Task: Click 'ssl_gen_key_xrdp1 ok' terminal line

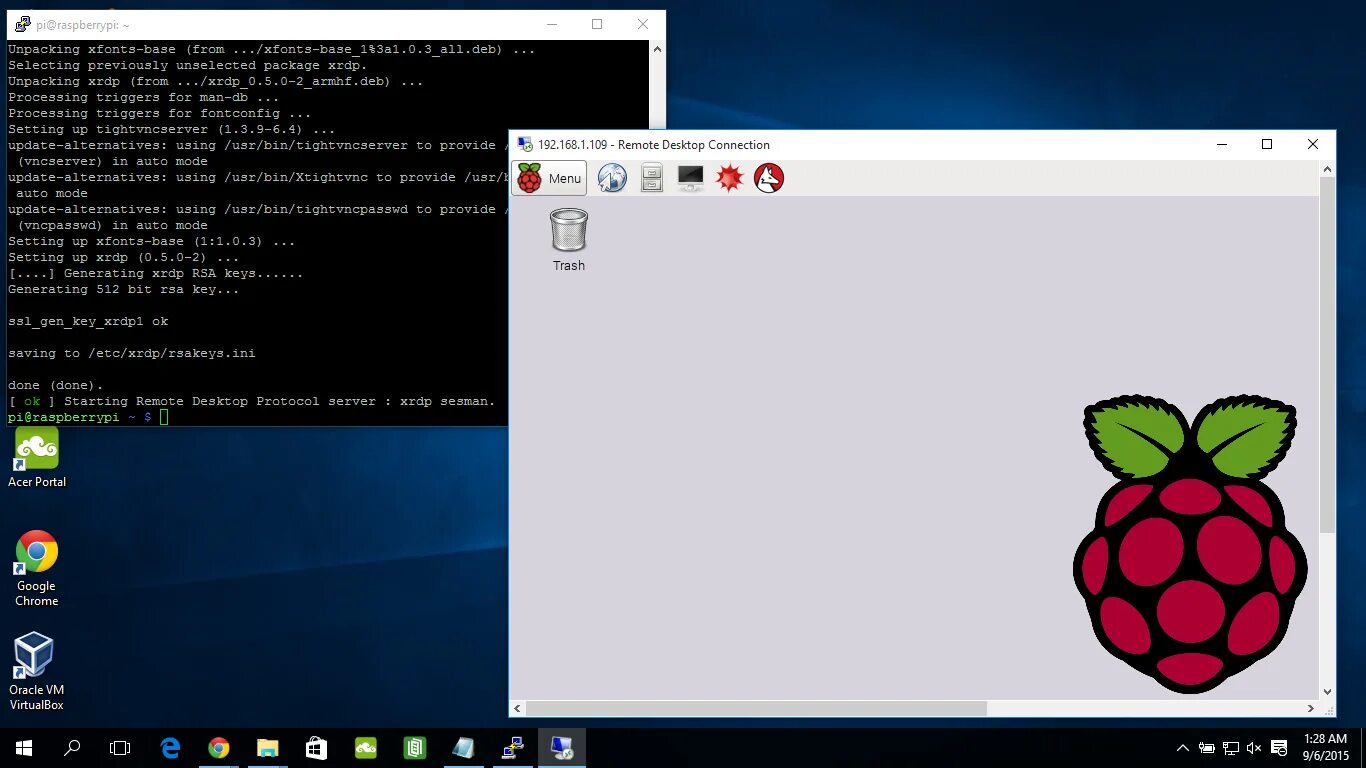Action: coord(88,321)
